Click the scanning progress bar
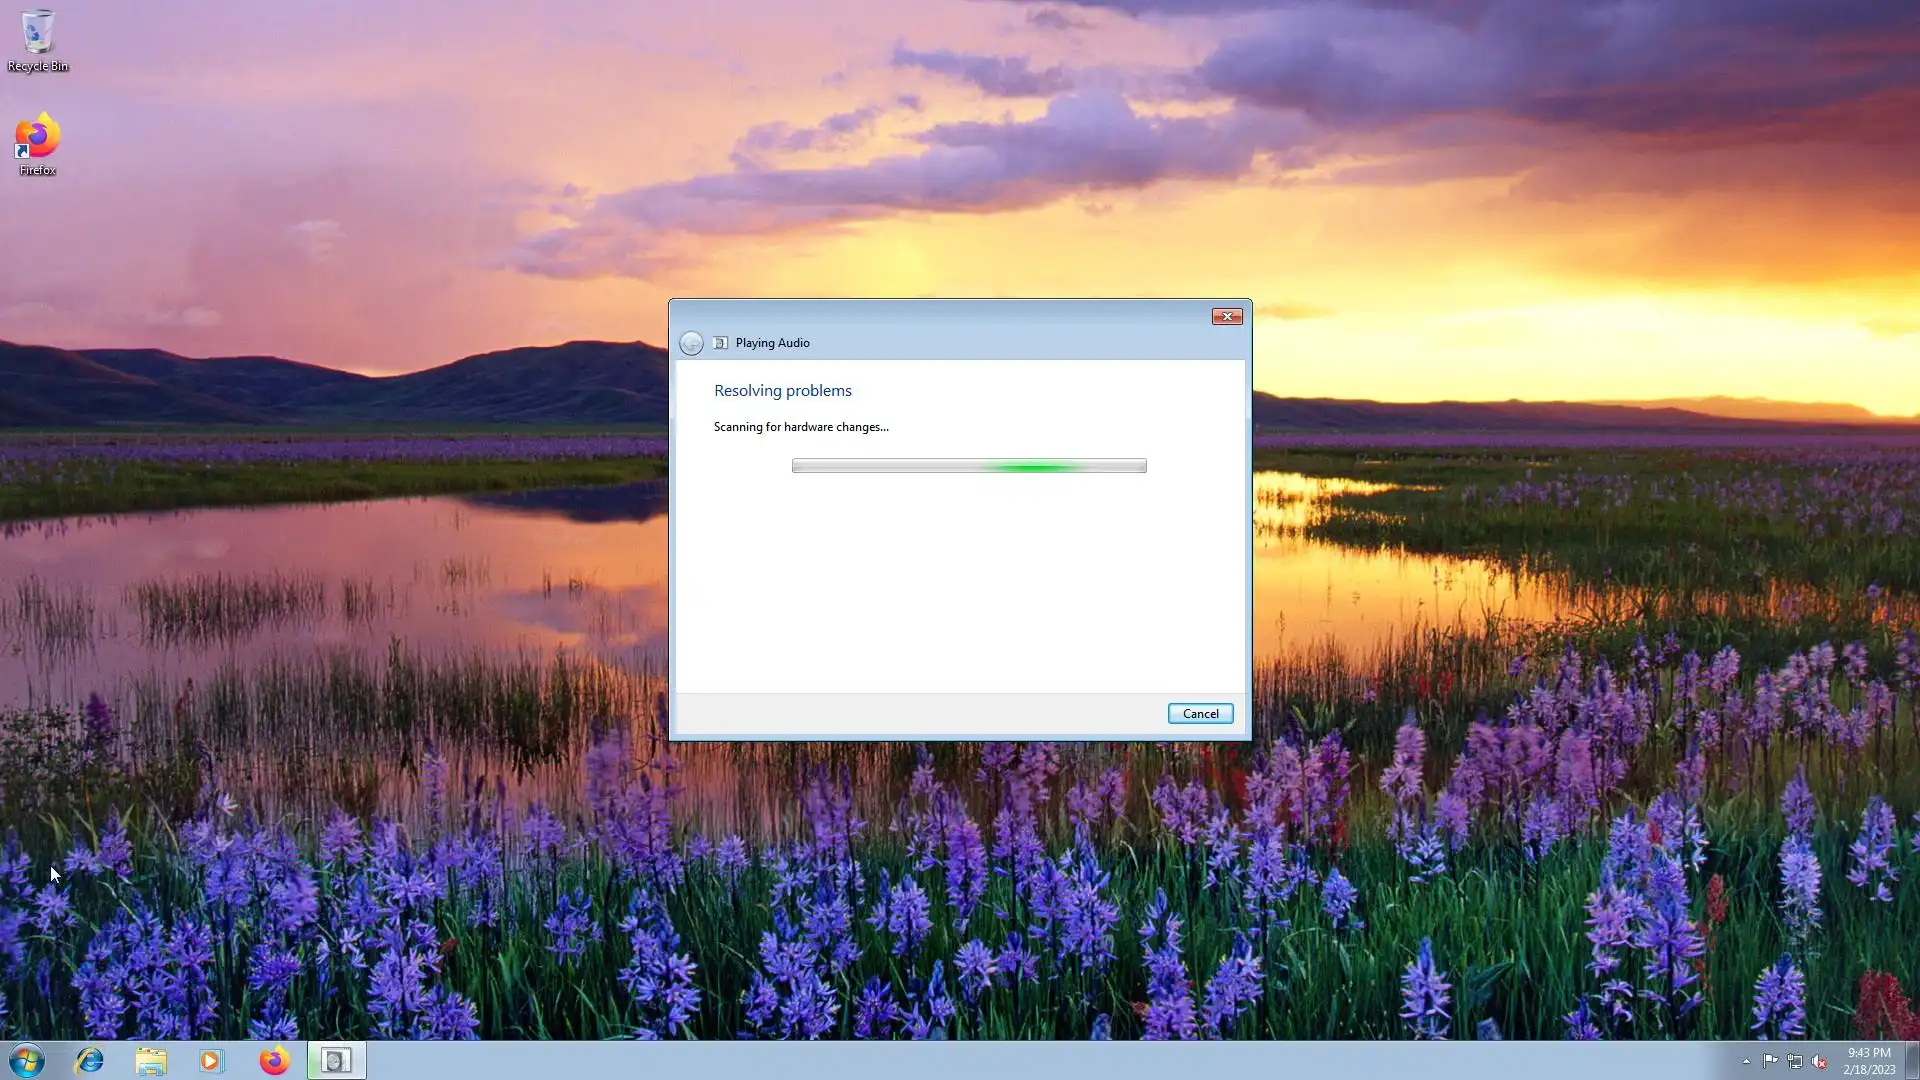1920x1080 pixels. pyautogui.click(x=968, y=466)
